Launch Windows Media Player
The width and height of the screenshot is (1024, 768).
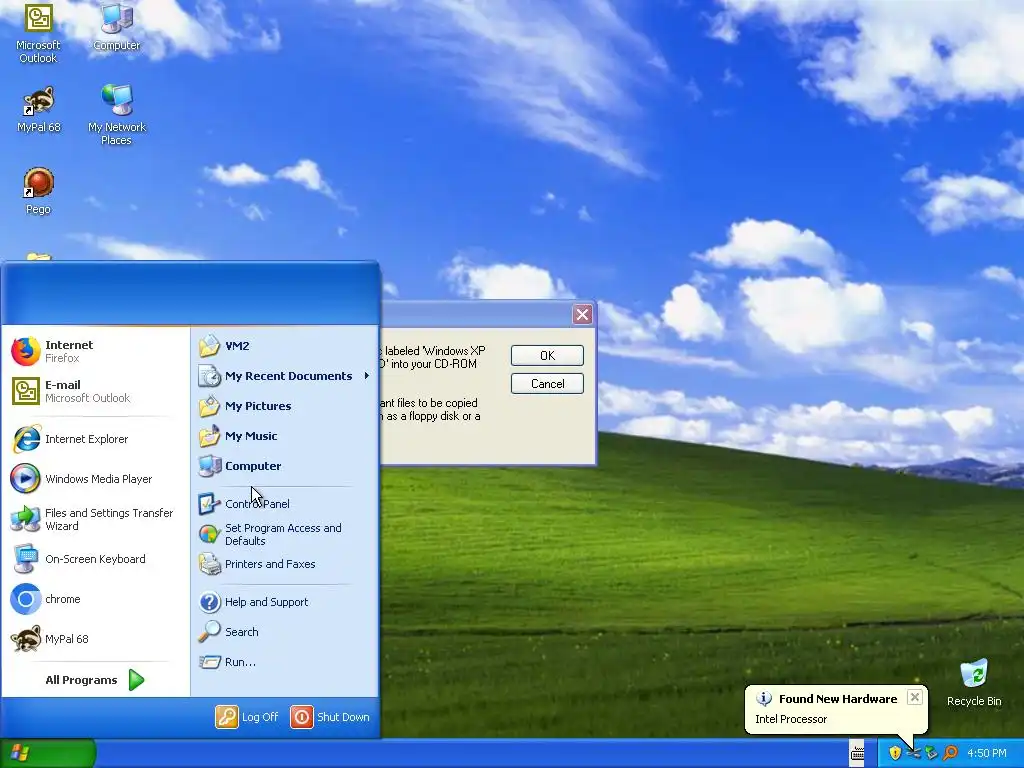[x=95, y=479]
